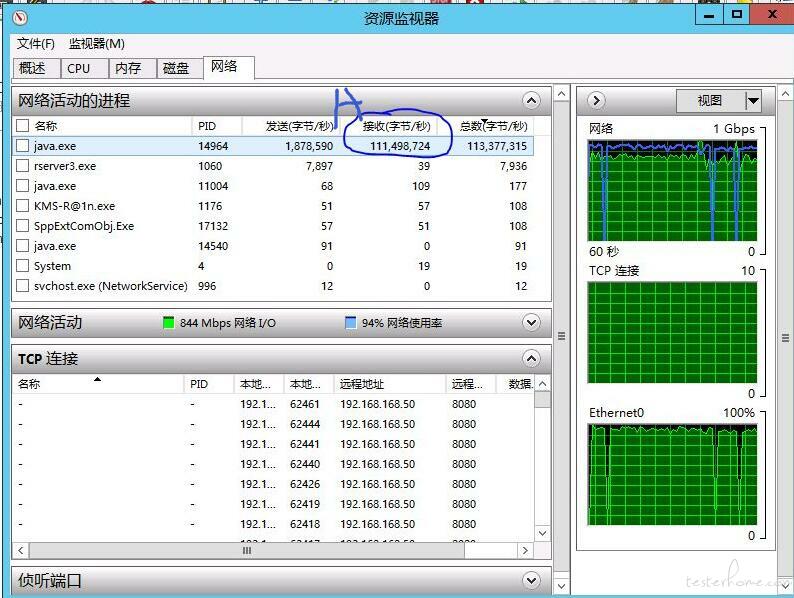Screen dimensions: 794x598
Task: Click the horizontal scrollbar thumb of TCP list
Action: pyautogui.click(x=247, y=550)
